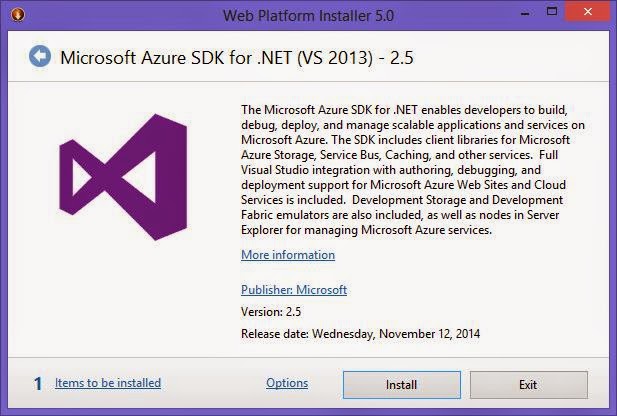The image size is (617, 416).
Task: Open the More information link
Action: (288, 255)
